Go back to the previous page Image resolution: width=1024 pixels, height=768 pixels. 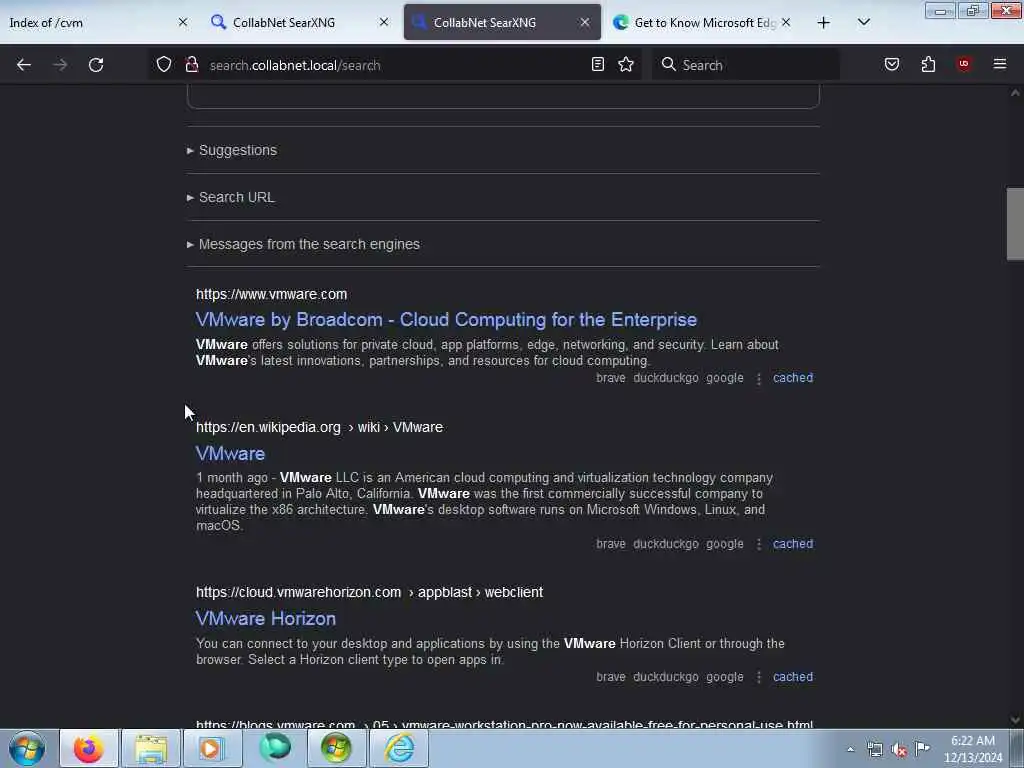[x=24, y=65]
